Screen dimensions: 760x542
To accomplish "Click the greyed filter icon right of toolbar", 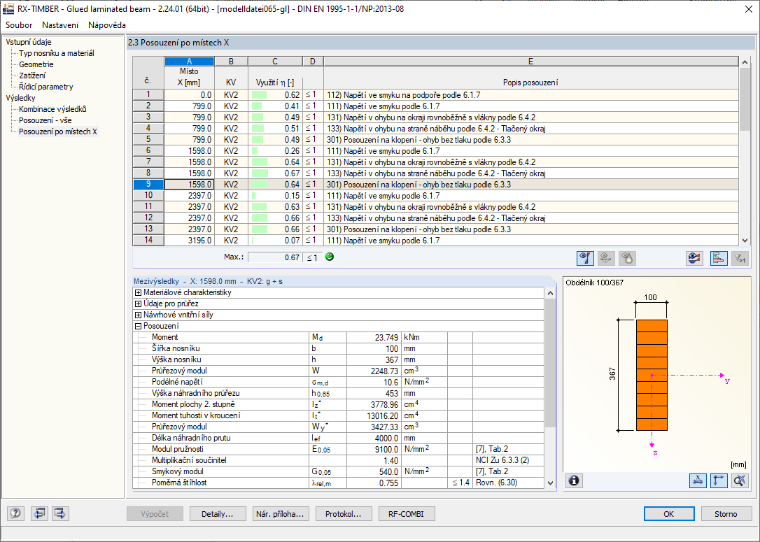I will tap(740, 258).
